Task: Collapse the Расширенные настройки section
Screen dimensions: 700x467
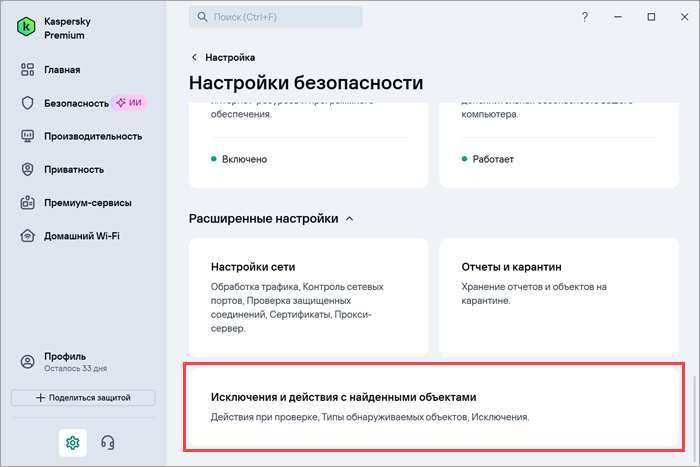Action: pyautogui.click(x=350, y=219)
